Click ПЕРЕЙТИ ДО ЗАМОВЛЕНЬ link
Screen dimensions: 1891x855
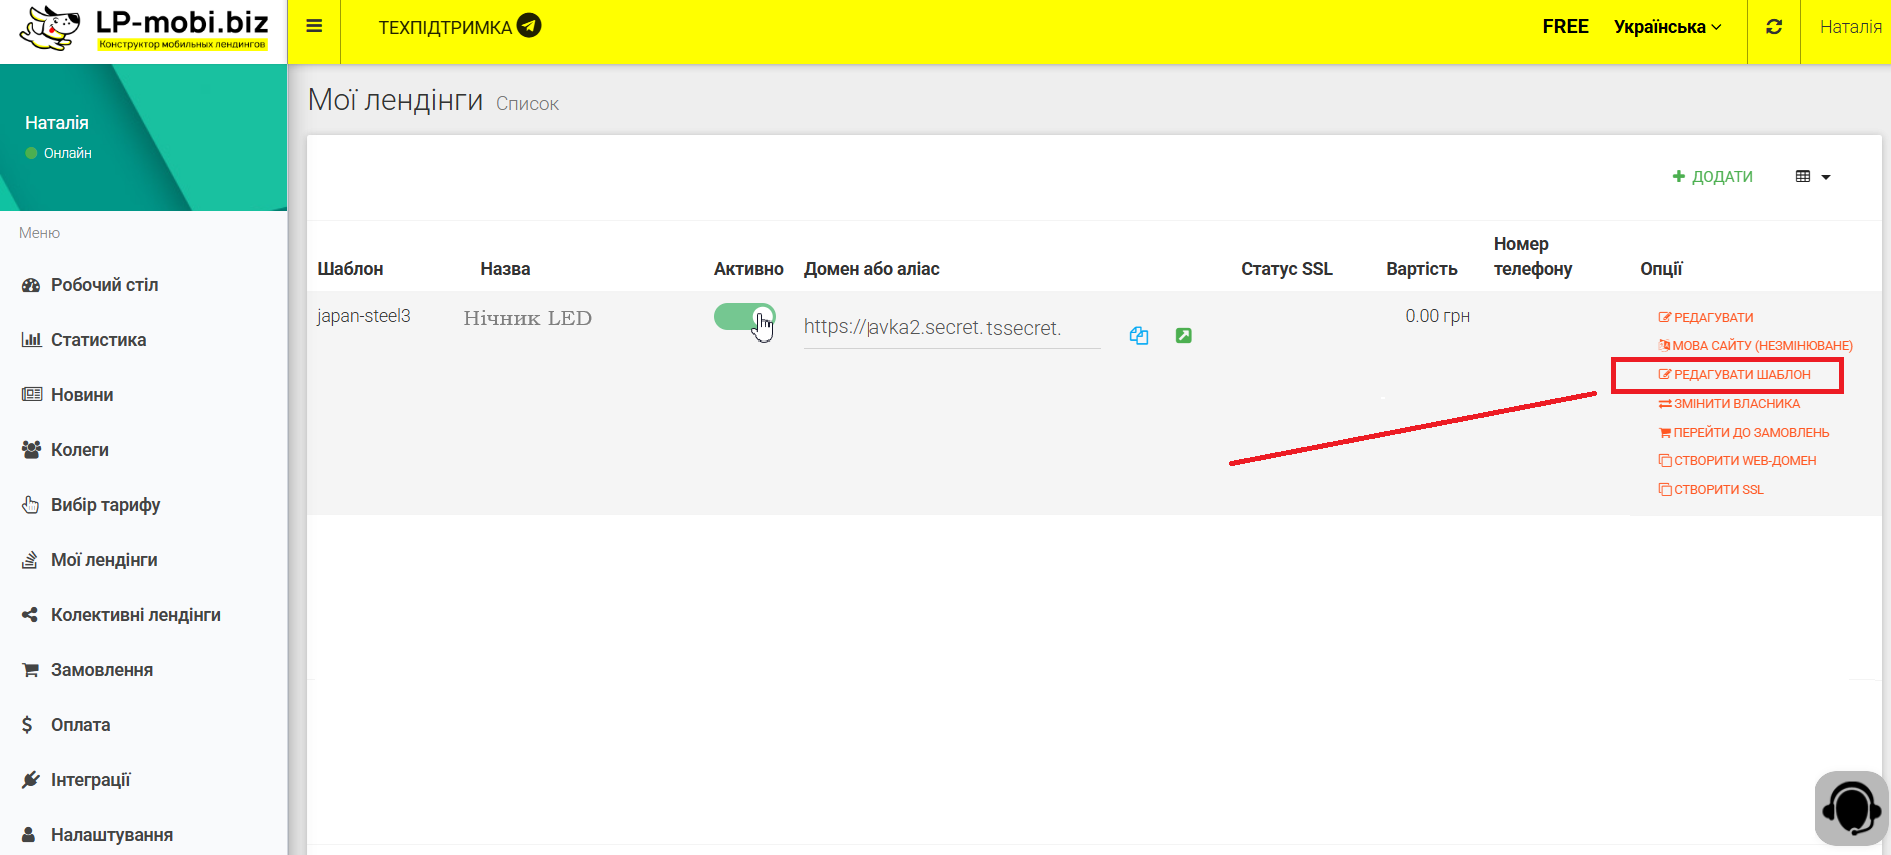tap(1744, 433)
